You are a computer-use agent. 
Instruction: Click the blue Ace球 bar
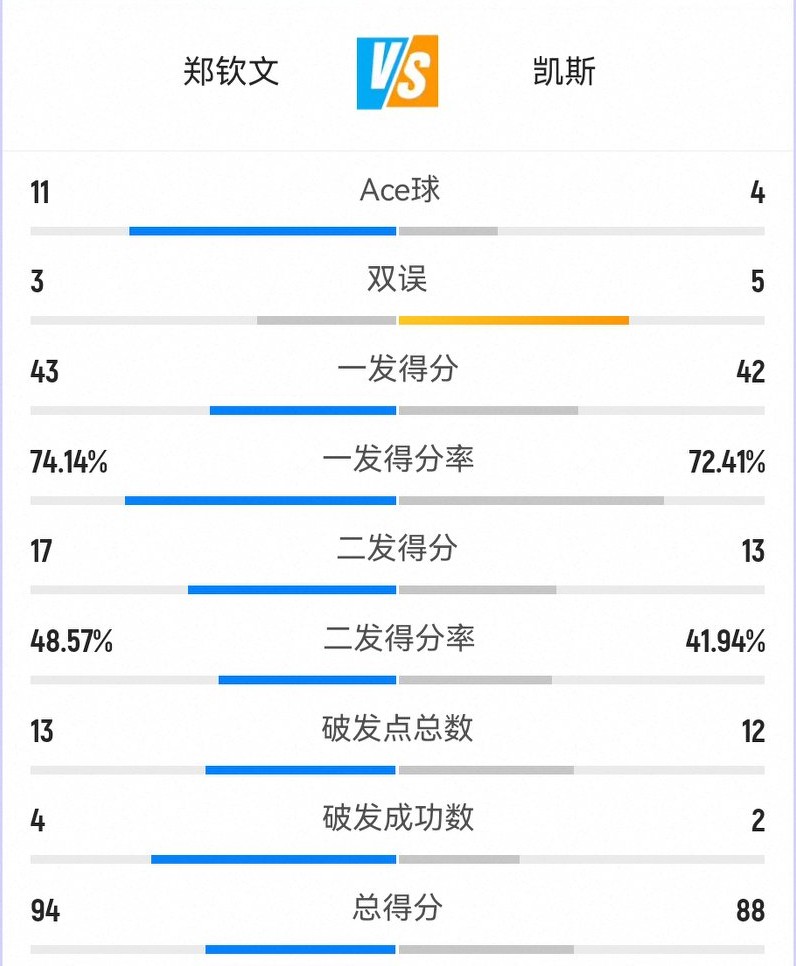point(263,231)
